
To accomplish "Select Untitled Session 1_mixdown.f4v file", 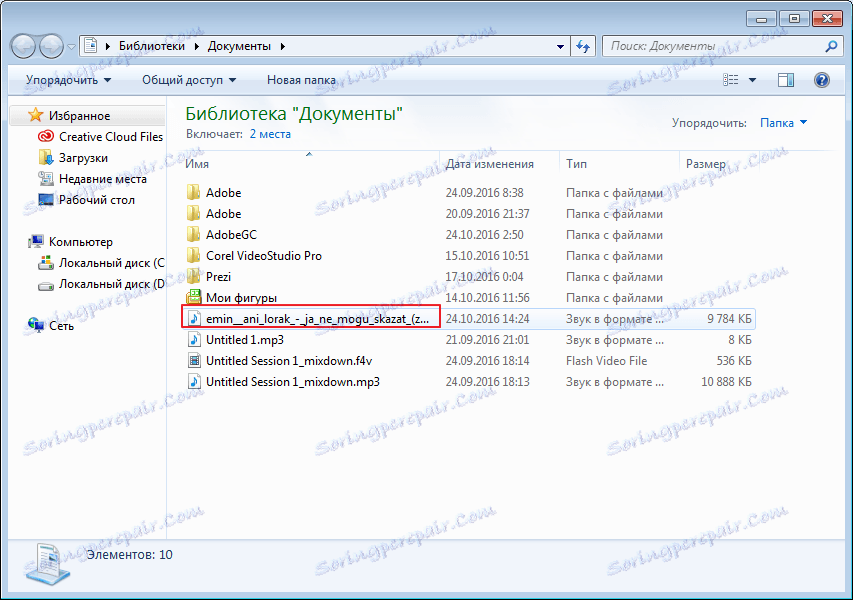I will 289,361.
